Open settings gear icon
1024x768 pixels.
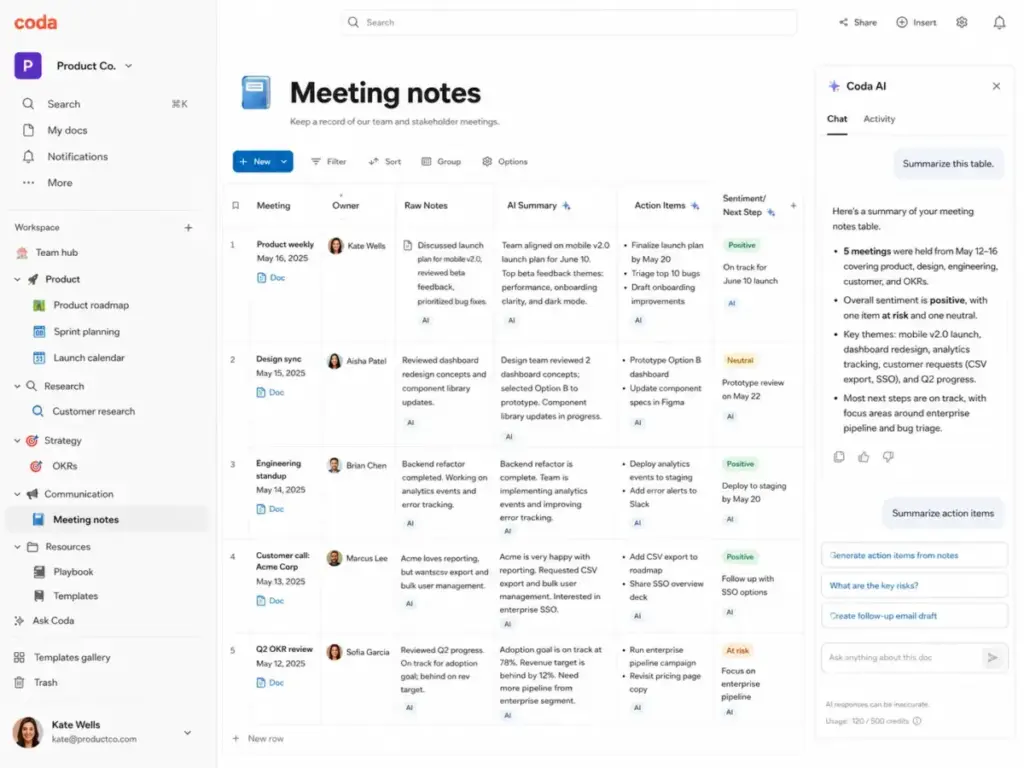961,22
